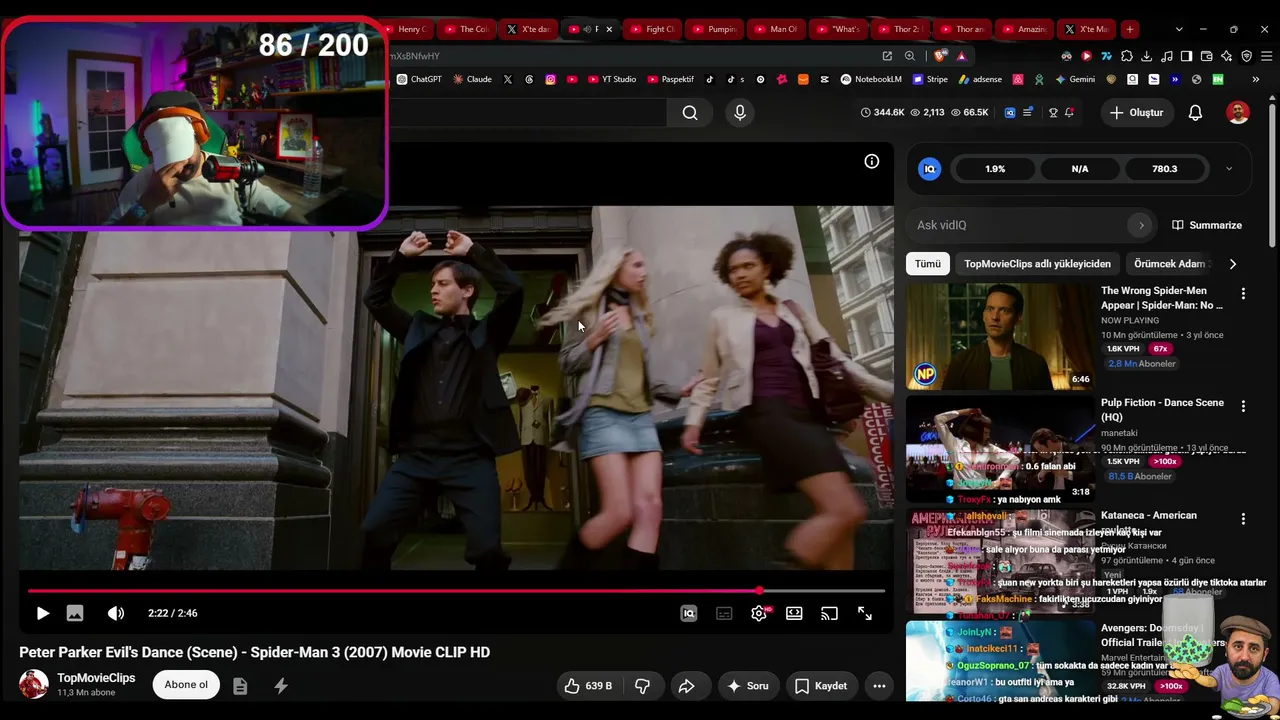This screenshot has height=720, width=1280.
Task: Open options for 'The Wrong Spider-Men Appear'
Action: tap(1243, 294)
